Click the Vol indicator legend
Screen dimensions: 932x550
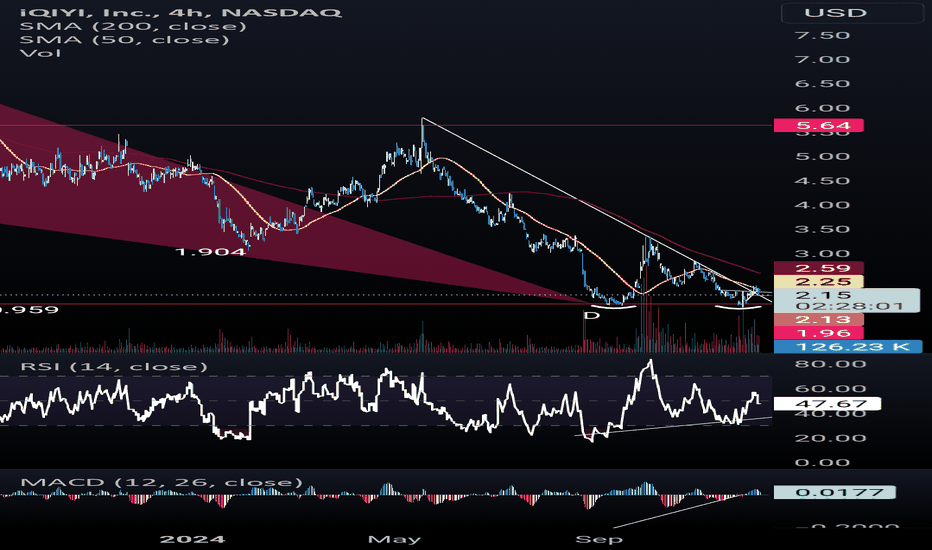pos(40,54)
